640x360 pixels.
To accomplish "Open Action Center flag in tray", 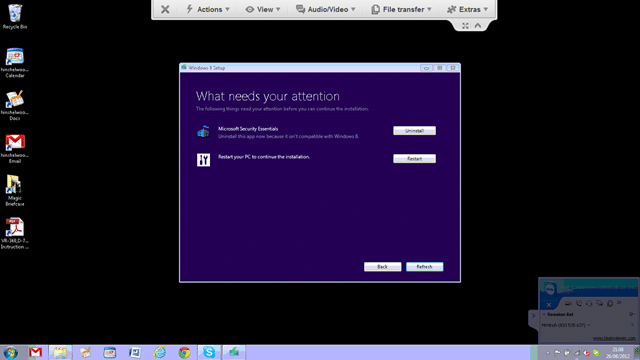I will point(557,353).
